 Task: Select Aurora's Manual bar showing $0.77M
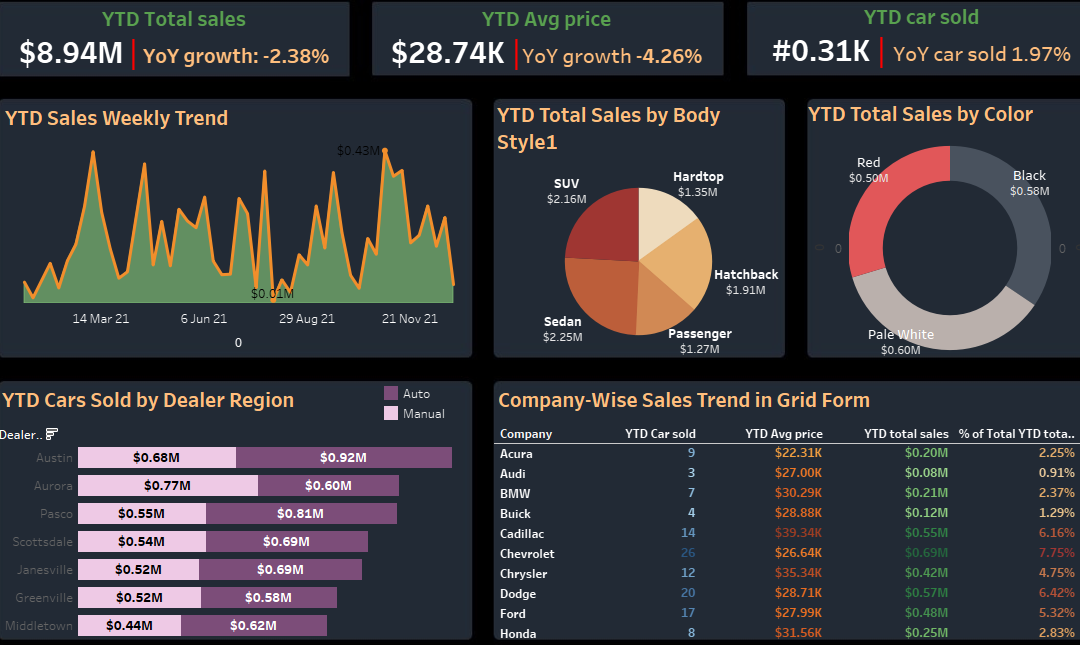(x=167, y=486)
